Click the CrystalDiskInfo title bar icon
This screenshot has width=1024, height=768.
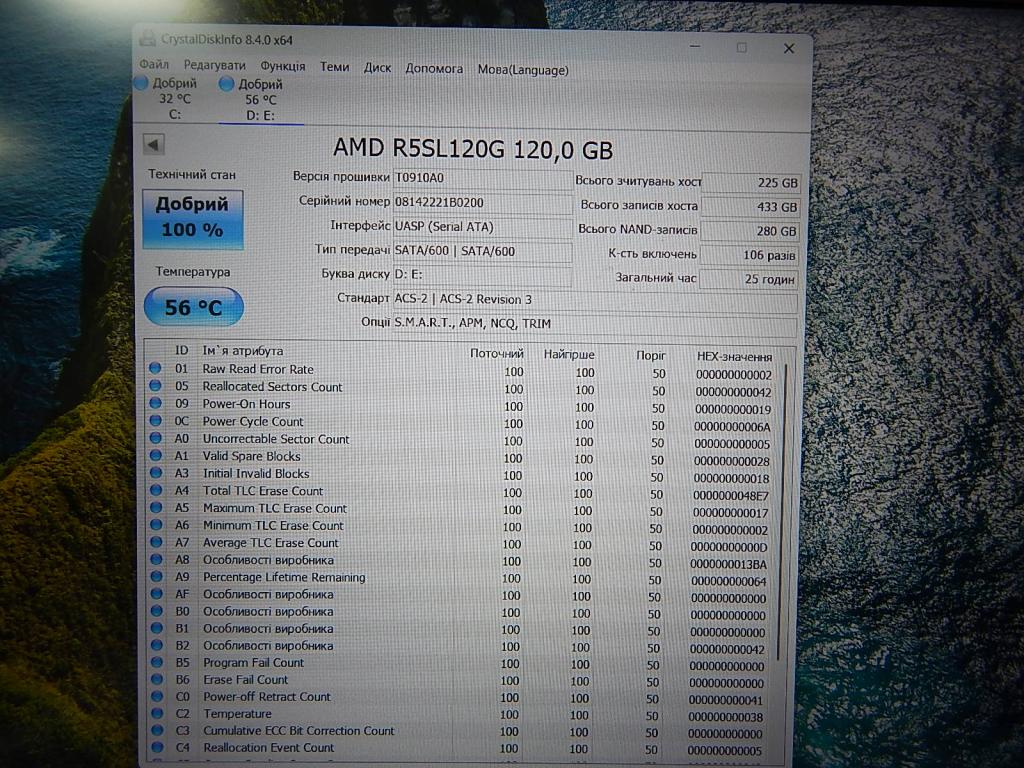(148, 39)
